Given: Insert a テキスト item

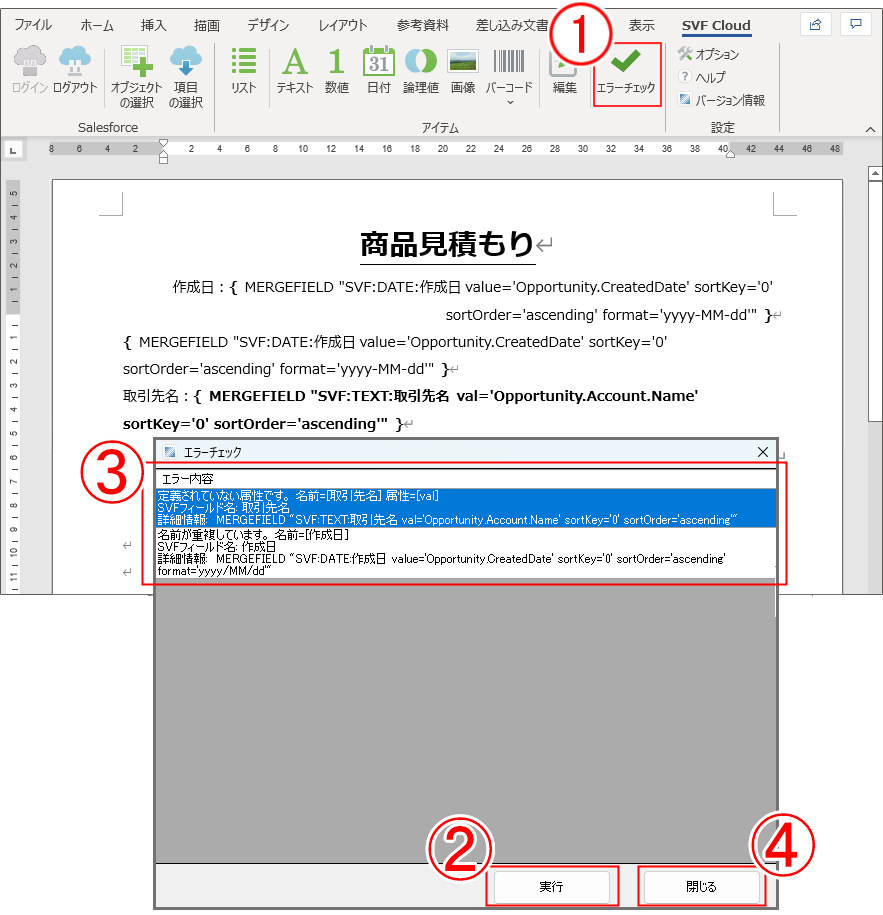Looking at the screenshot, I should tap(295, 70).
